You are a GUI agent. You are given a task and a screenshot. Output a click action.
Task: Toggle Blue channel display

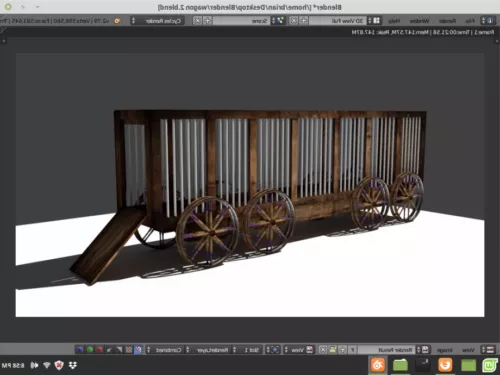click(80, 350)
